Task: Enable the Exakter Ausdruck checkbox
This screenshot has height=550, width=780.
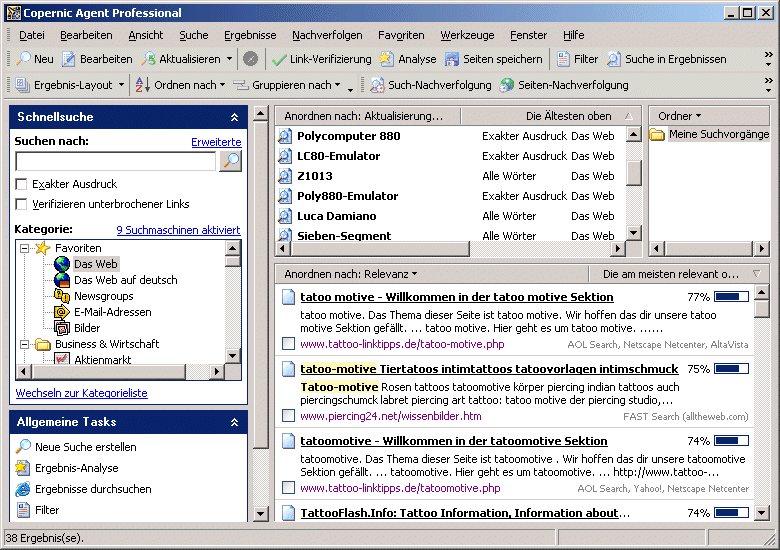Action: click(21, 184)
